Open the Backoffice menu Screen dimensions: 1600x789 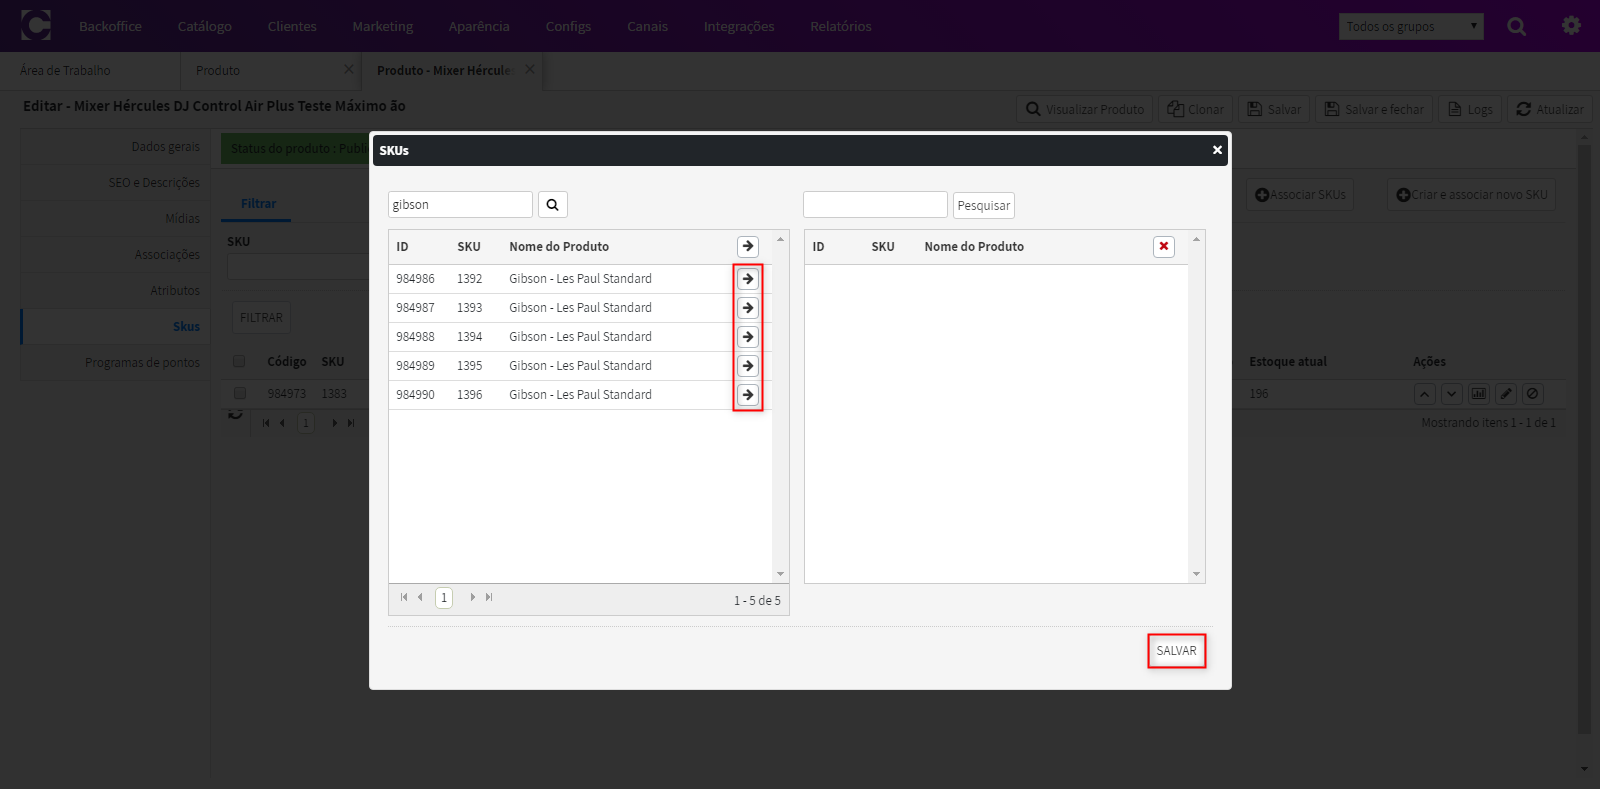pos(110,26)
